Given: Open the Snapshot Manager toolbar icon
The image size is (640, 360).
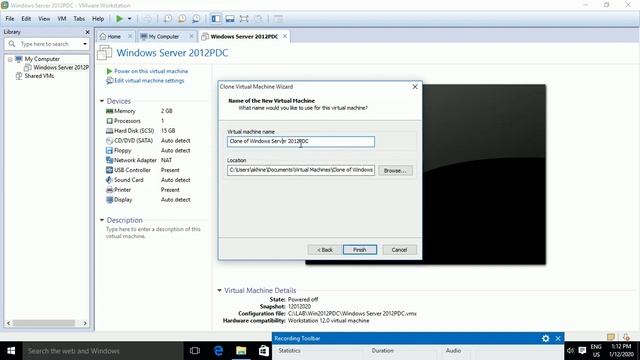Looking at the screenshot, I should (x=196, y=19).
